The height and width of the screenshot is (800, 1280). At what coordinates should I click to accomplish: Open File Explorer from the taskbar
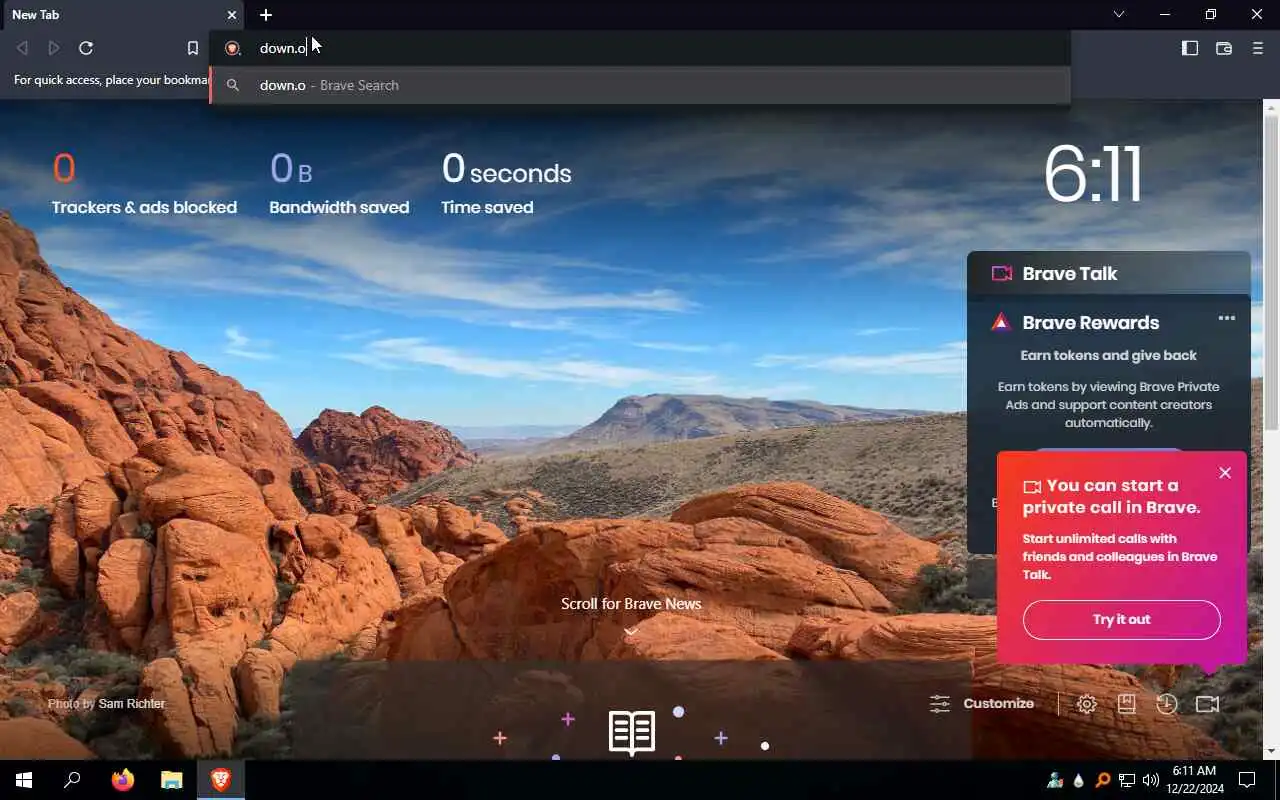click(x=172, y=780)
